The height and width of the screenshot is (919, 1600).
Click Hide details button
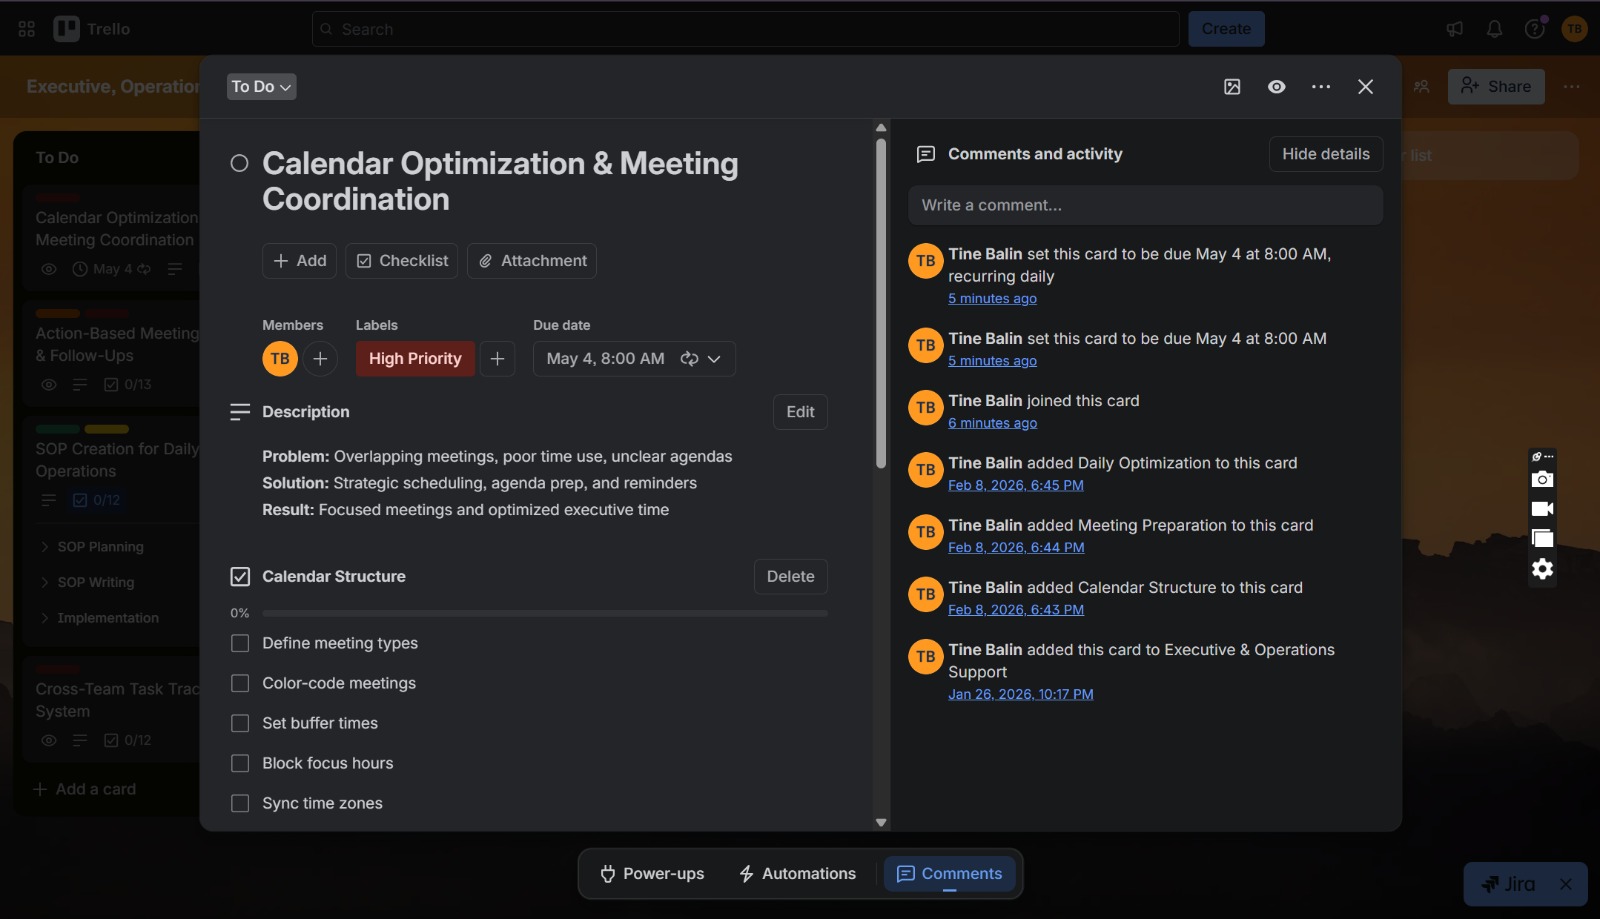coord(1326,154)
